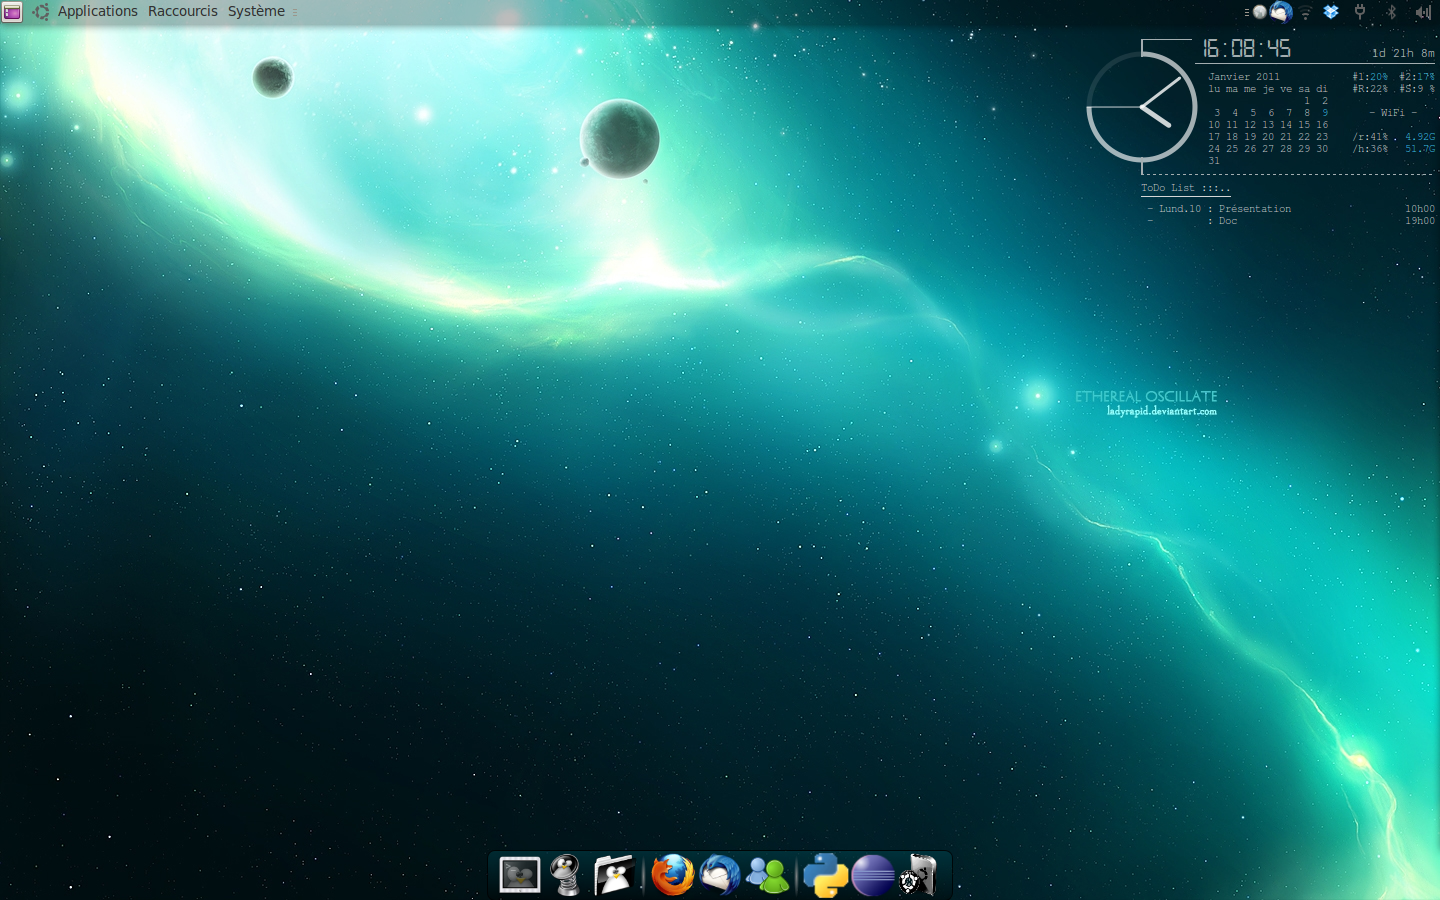Open the penguin-on-spring launcher in the dock
This screenshot has width=1440, height=900.
pyautogui.click(x=567, y=875)
